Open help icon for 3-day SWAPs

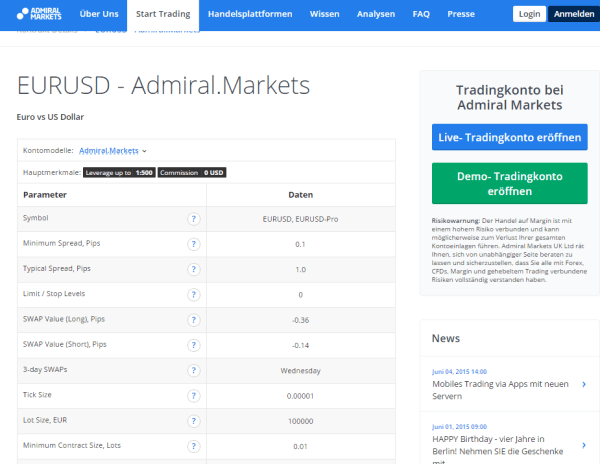tap(194, 370)
